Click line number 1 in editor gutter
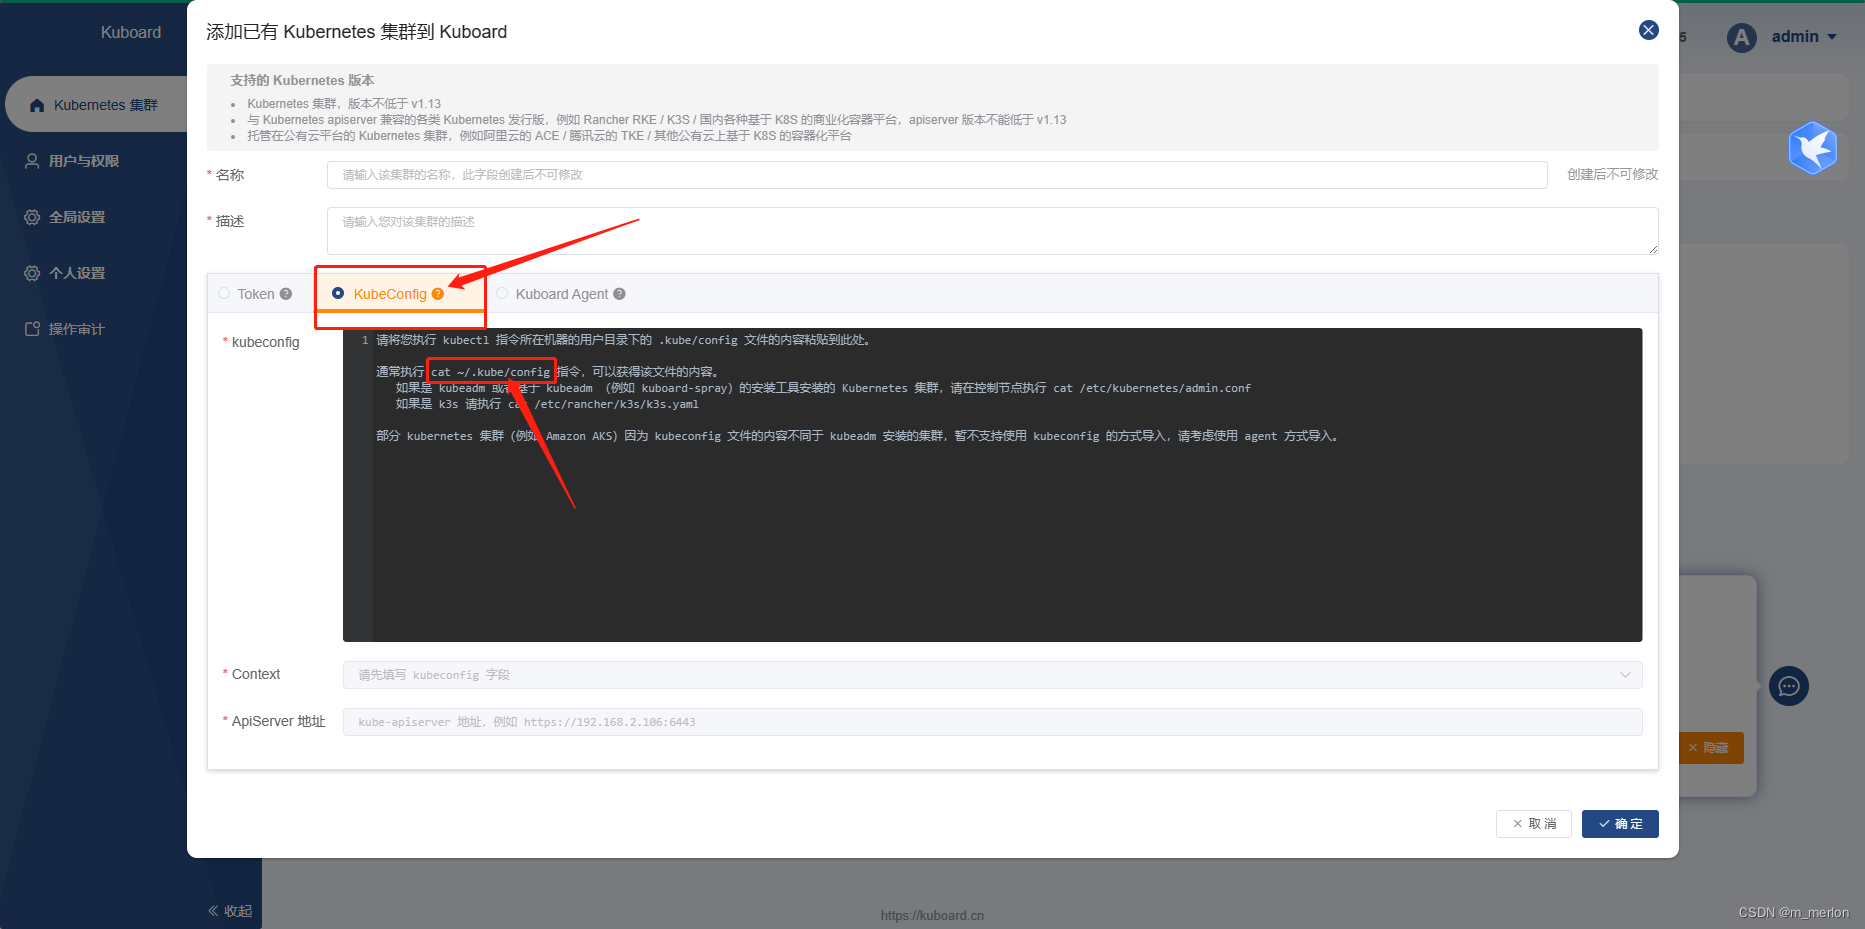 [365, 340]
